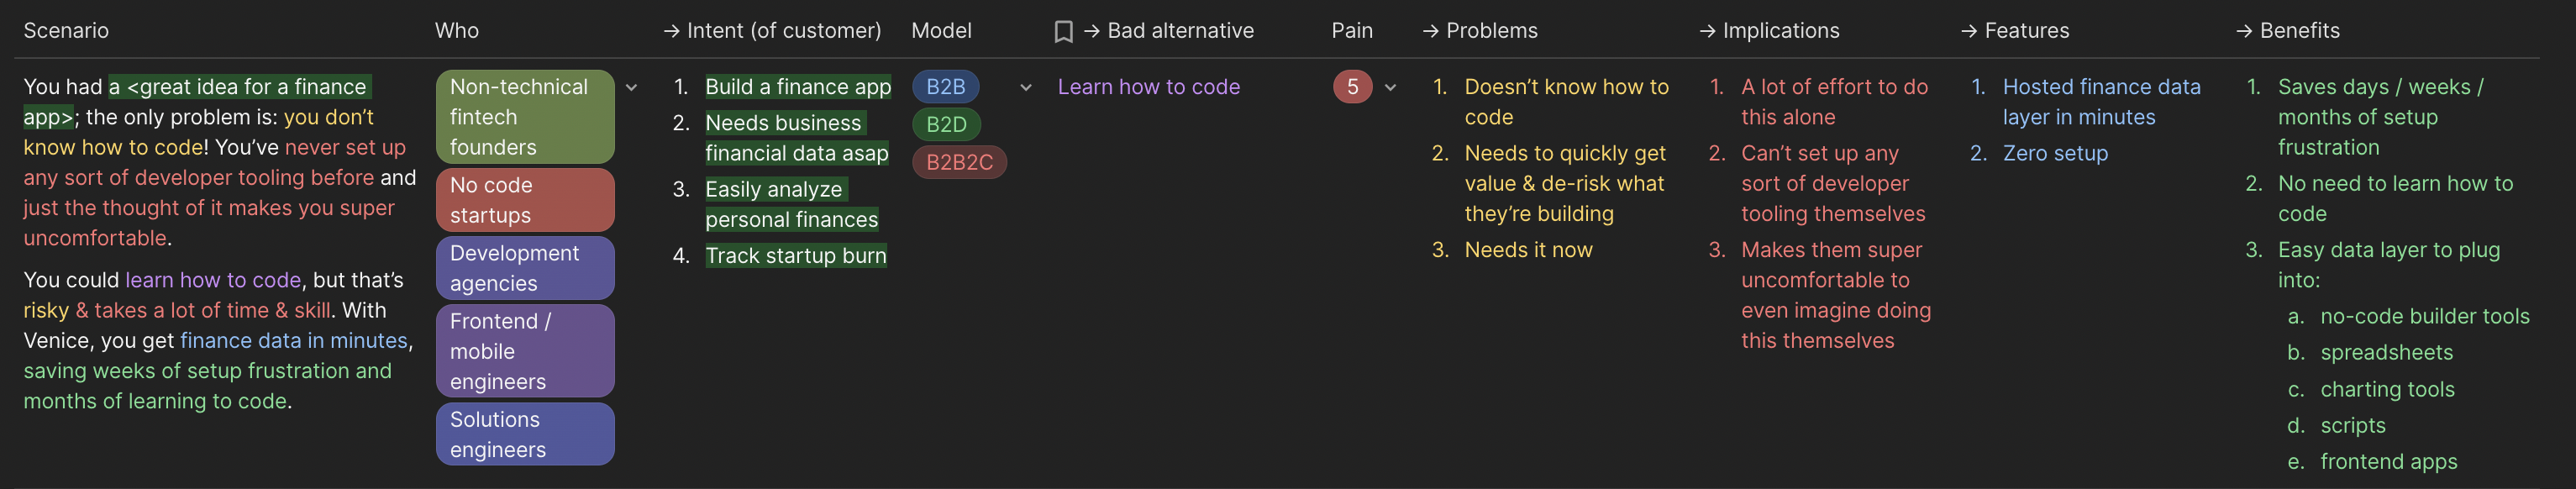Click the arrow icon beside Intent header
The width and height of the screenshot is (2576, 489).
[671, 32]
